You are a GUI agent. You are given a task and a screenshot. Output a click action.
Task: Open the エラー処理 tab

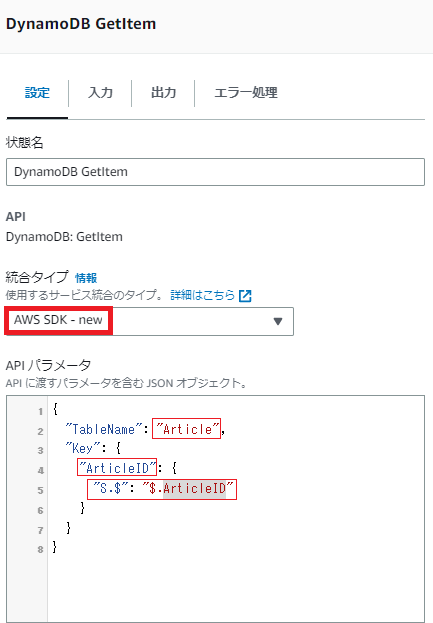(246, 93)
